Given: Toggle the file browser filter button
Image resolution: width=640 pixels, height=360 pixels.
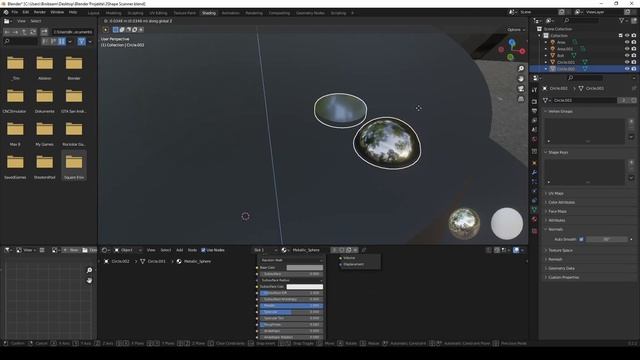Looking at the screenshot, I should tap(81, 41).
